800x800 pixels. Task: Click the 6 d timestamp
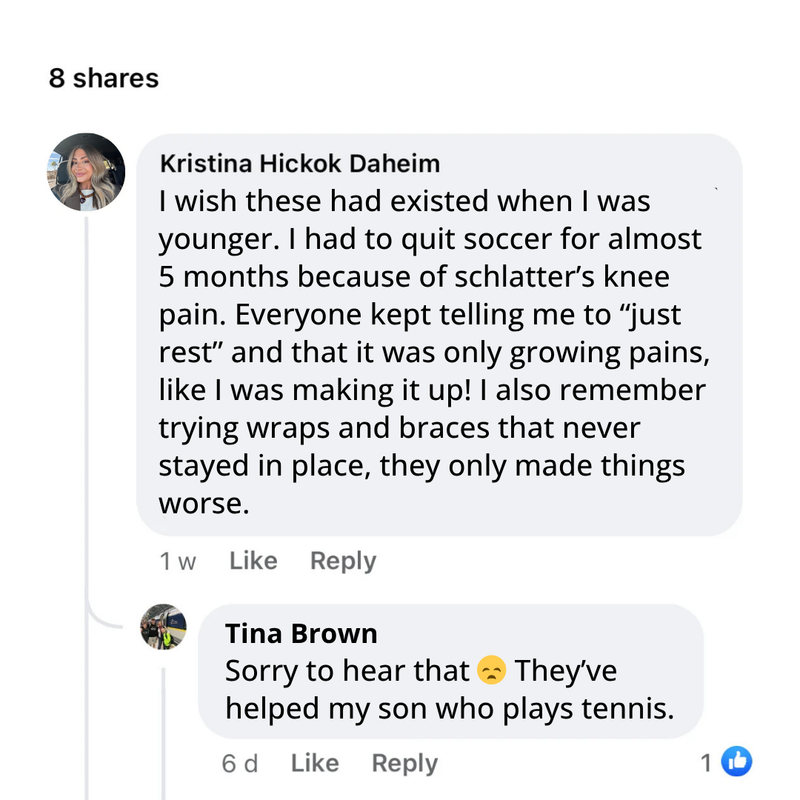240,764
